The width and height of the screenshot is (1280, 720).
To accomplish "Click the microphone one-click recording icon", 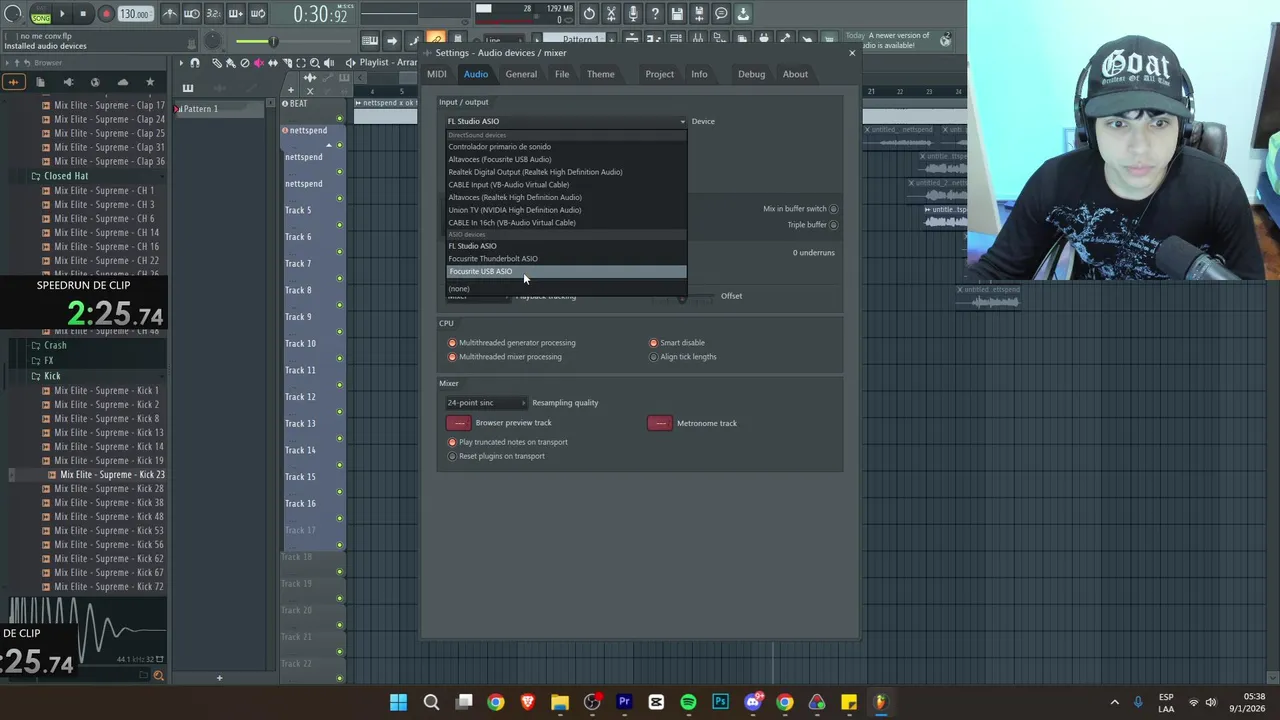I will [x=633, y=14].
